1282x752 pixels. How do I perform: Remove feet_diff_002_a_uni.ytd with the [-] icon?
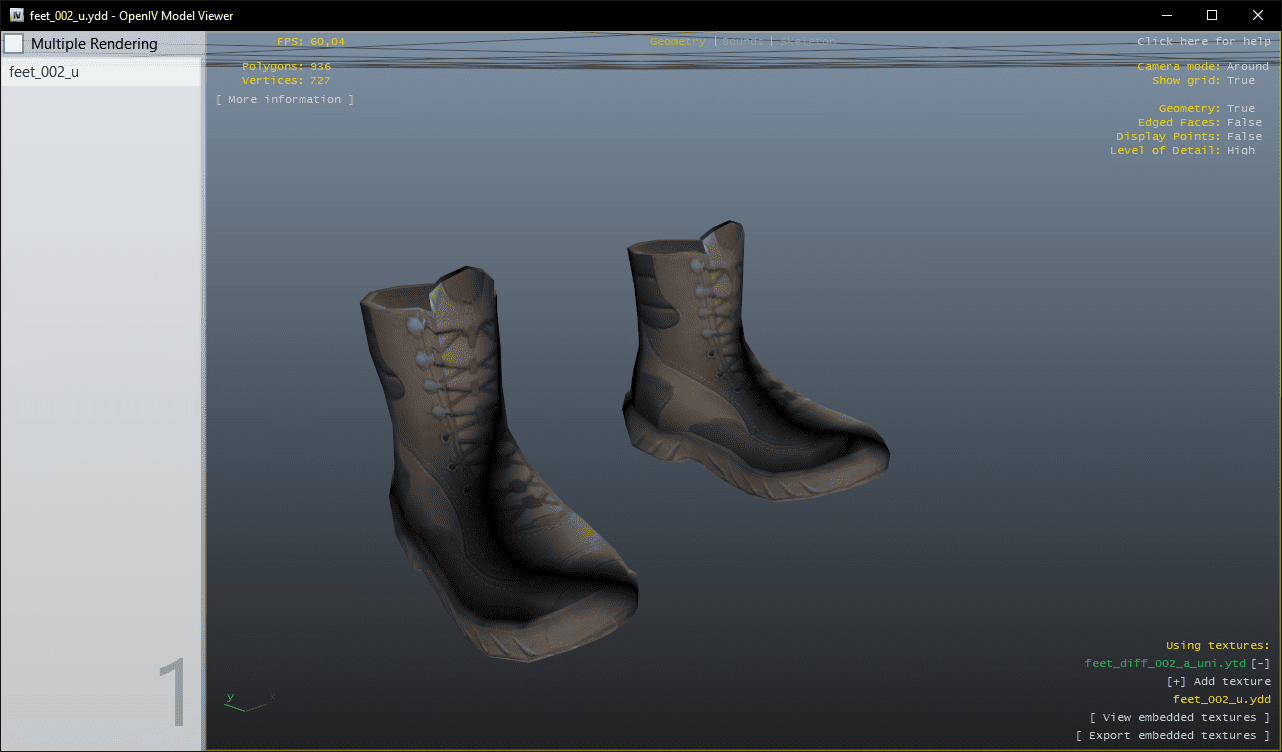pyautogui.click(x=1261, y=664)
